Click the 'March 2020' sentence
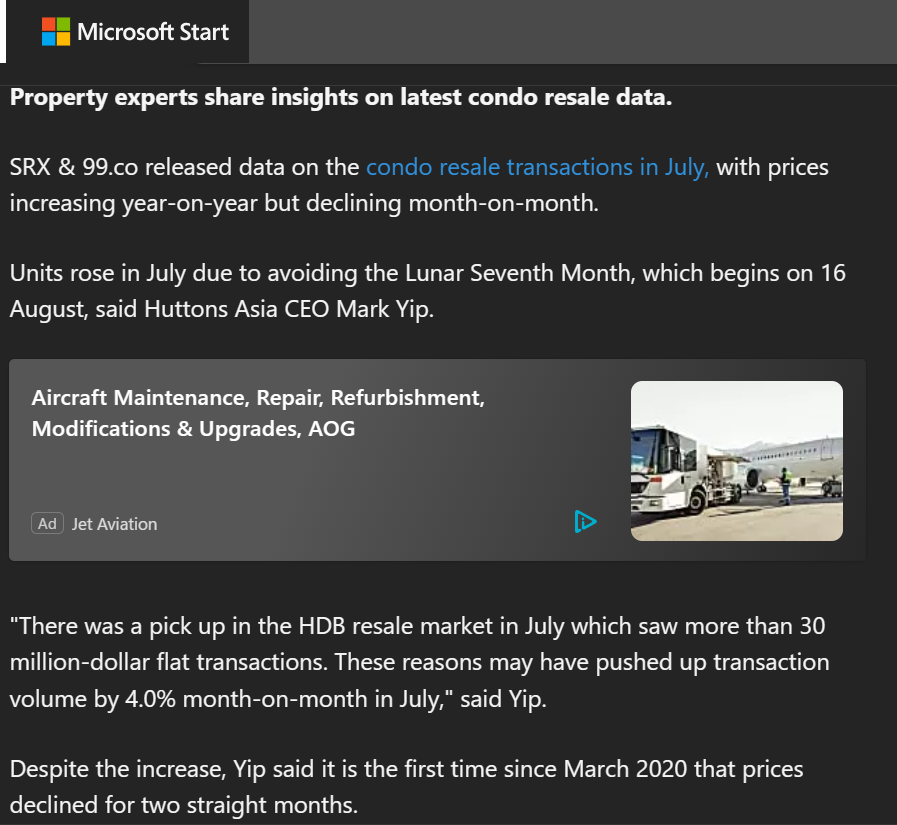This screenshot has width=897, height=825. tap(405, 770)
